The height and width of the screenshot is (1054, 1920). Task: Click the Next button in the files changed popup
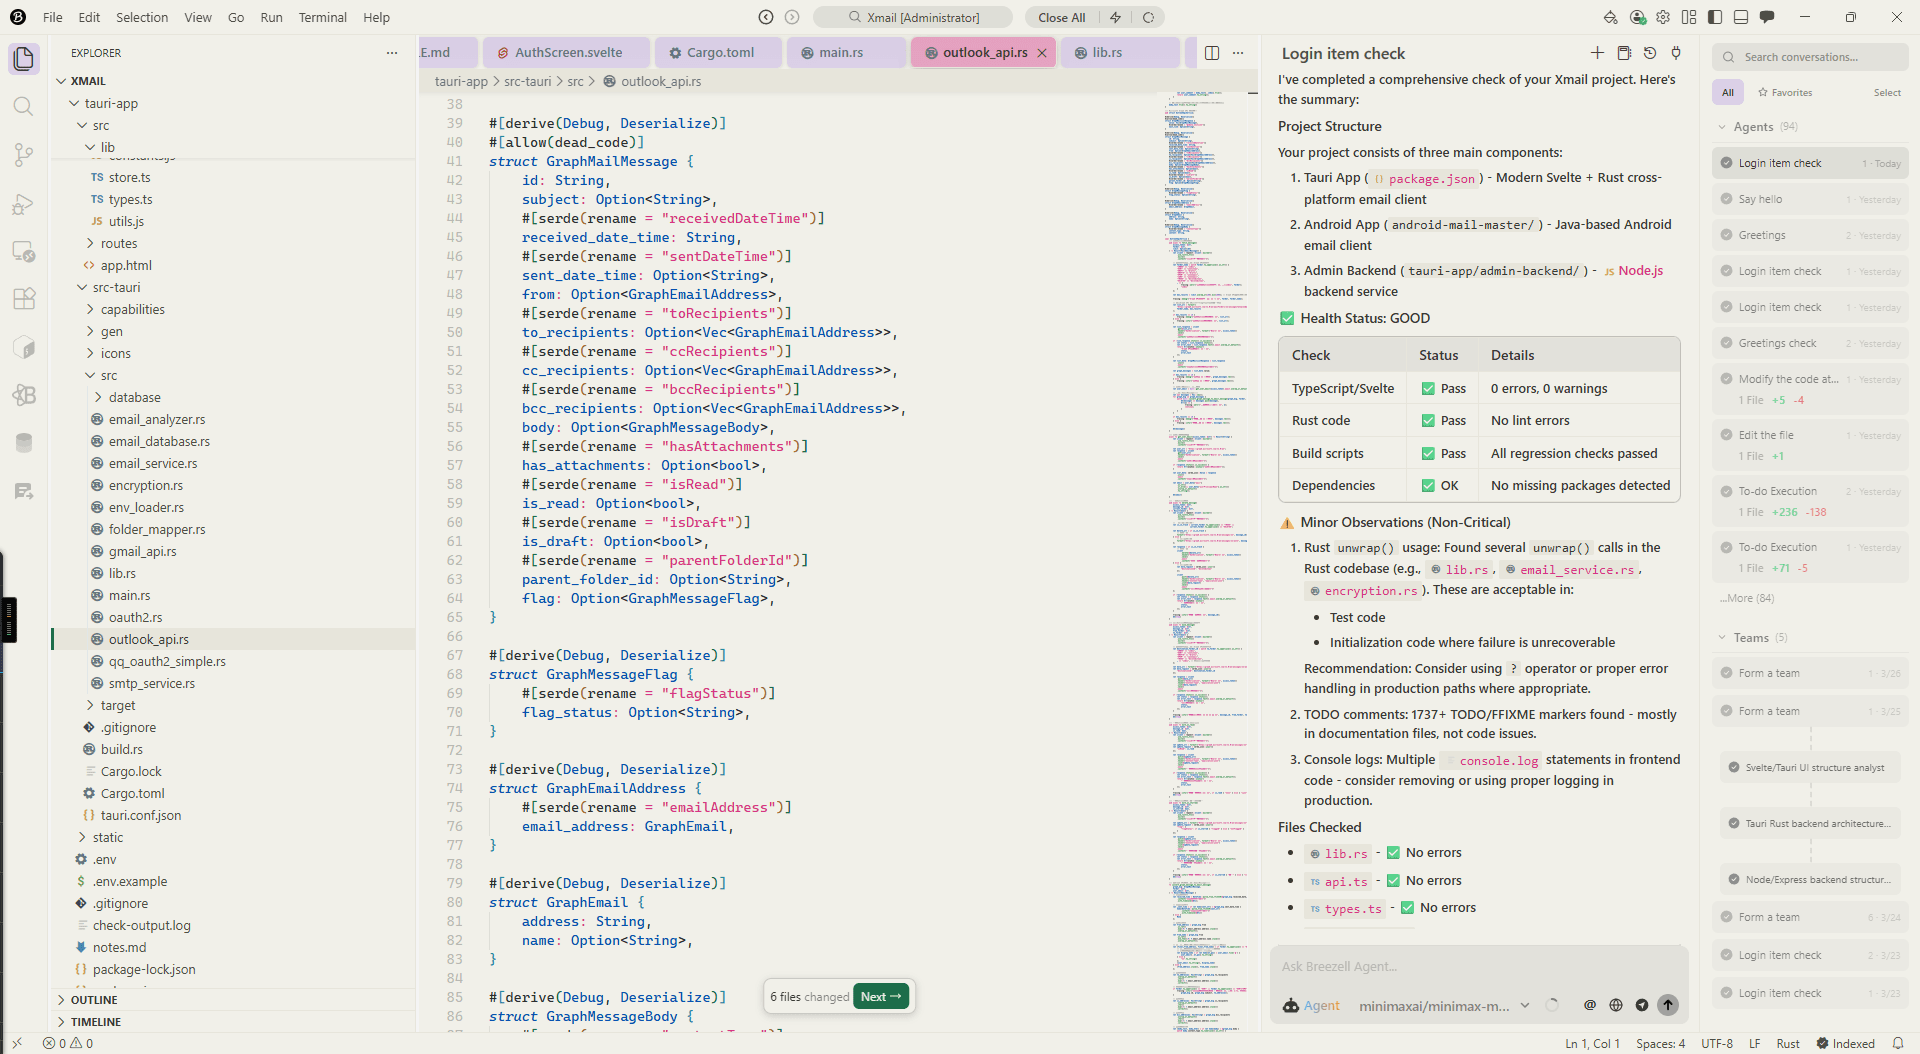[879, 996]
